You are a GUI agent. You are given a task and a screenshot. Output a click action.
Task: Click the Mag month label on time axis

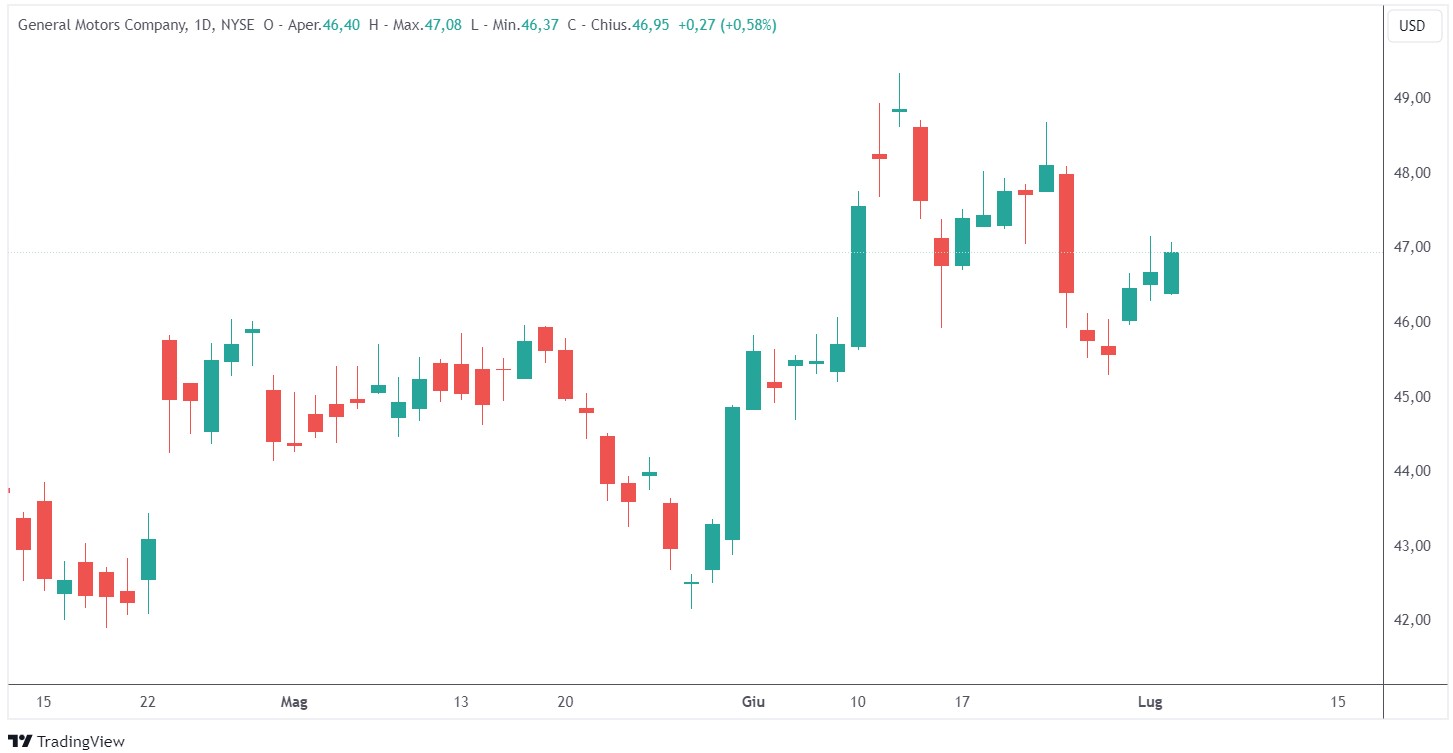click(x=294, y=702)
